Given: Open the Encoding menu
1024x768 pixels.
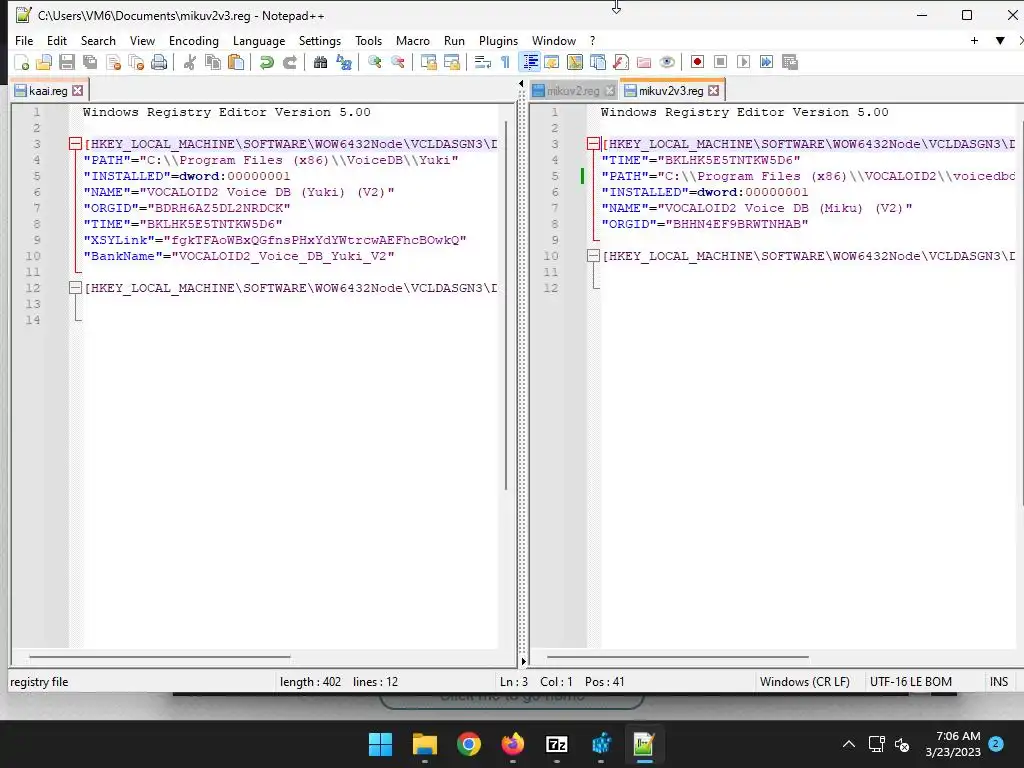Looking at the screenshot, I should 194,40.
